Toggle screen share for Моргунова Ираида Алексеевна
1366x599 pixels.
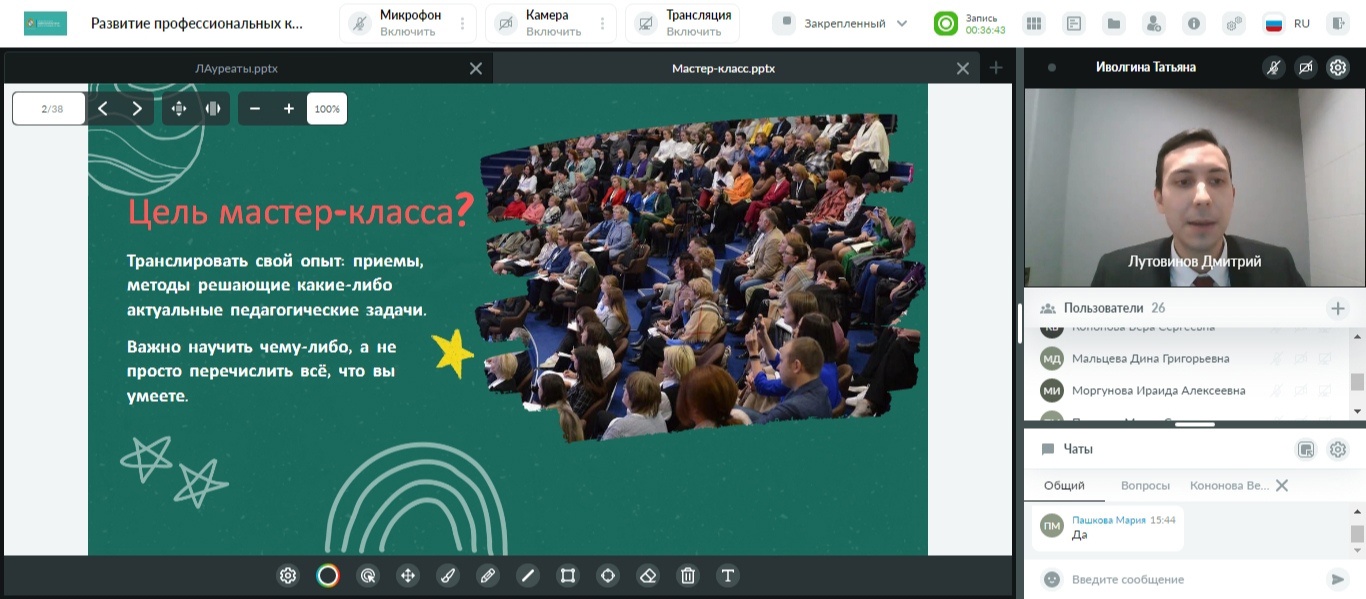click(1324, 390)
